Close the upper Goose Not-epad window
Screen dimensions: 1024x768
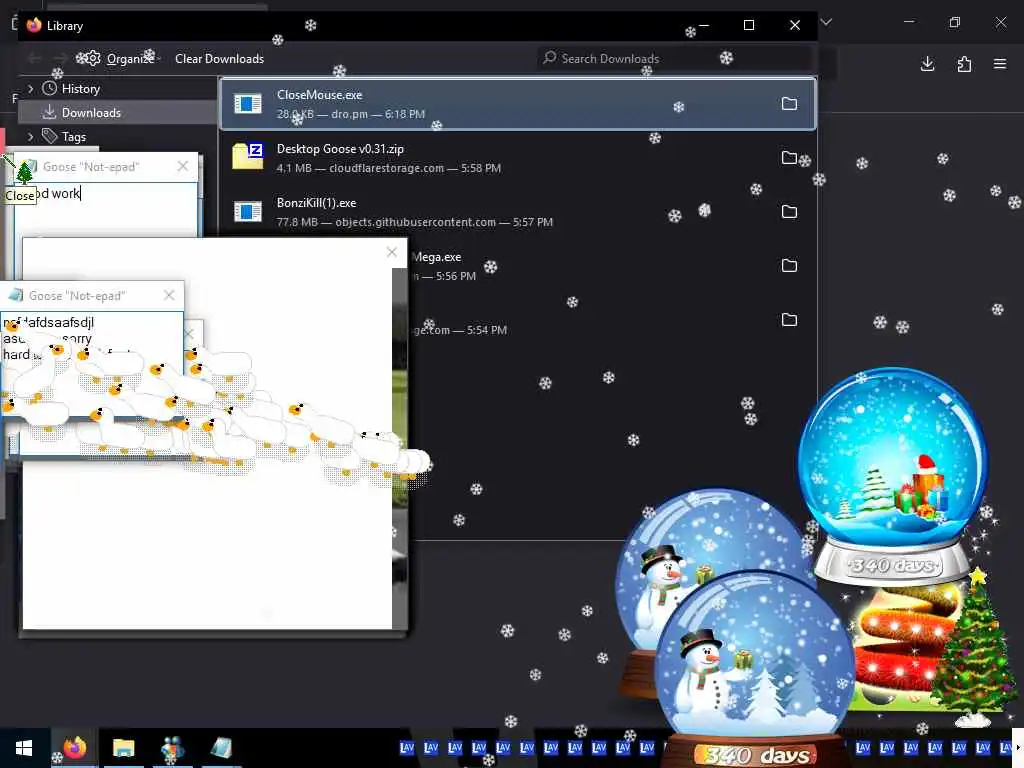(x=183, y=166)
